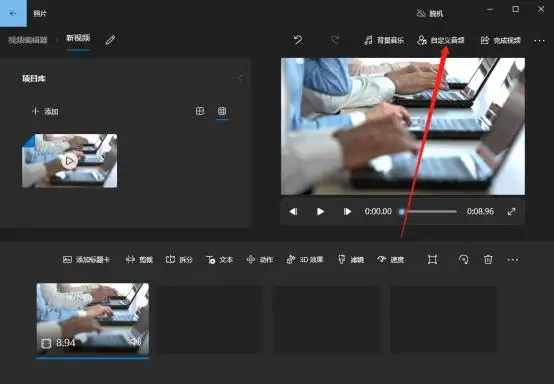Open the 3D 效果 effects tool

[305, 260]
